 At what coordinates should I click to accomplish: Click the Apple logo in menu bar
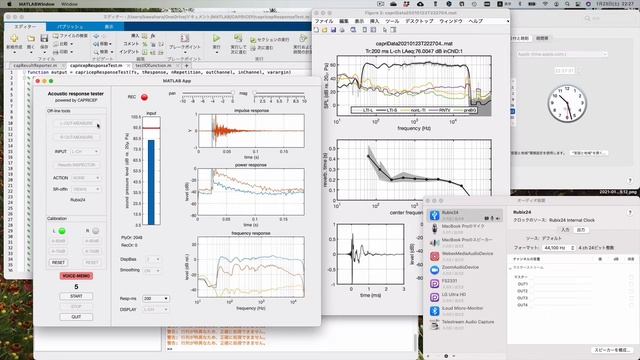[9, 4]
